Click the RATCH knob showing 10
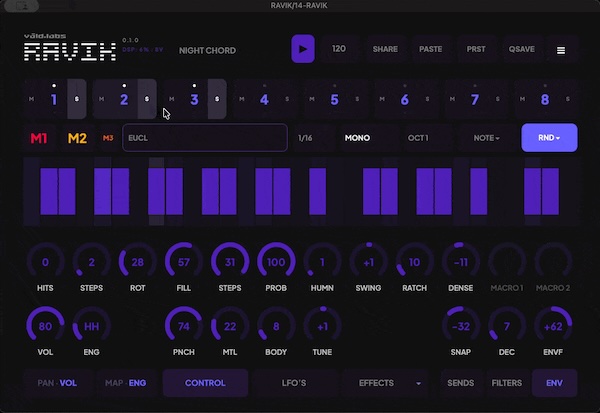The height and width of the screenshot is (413, 600). 414,262
